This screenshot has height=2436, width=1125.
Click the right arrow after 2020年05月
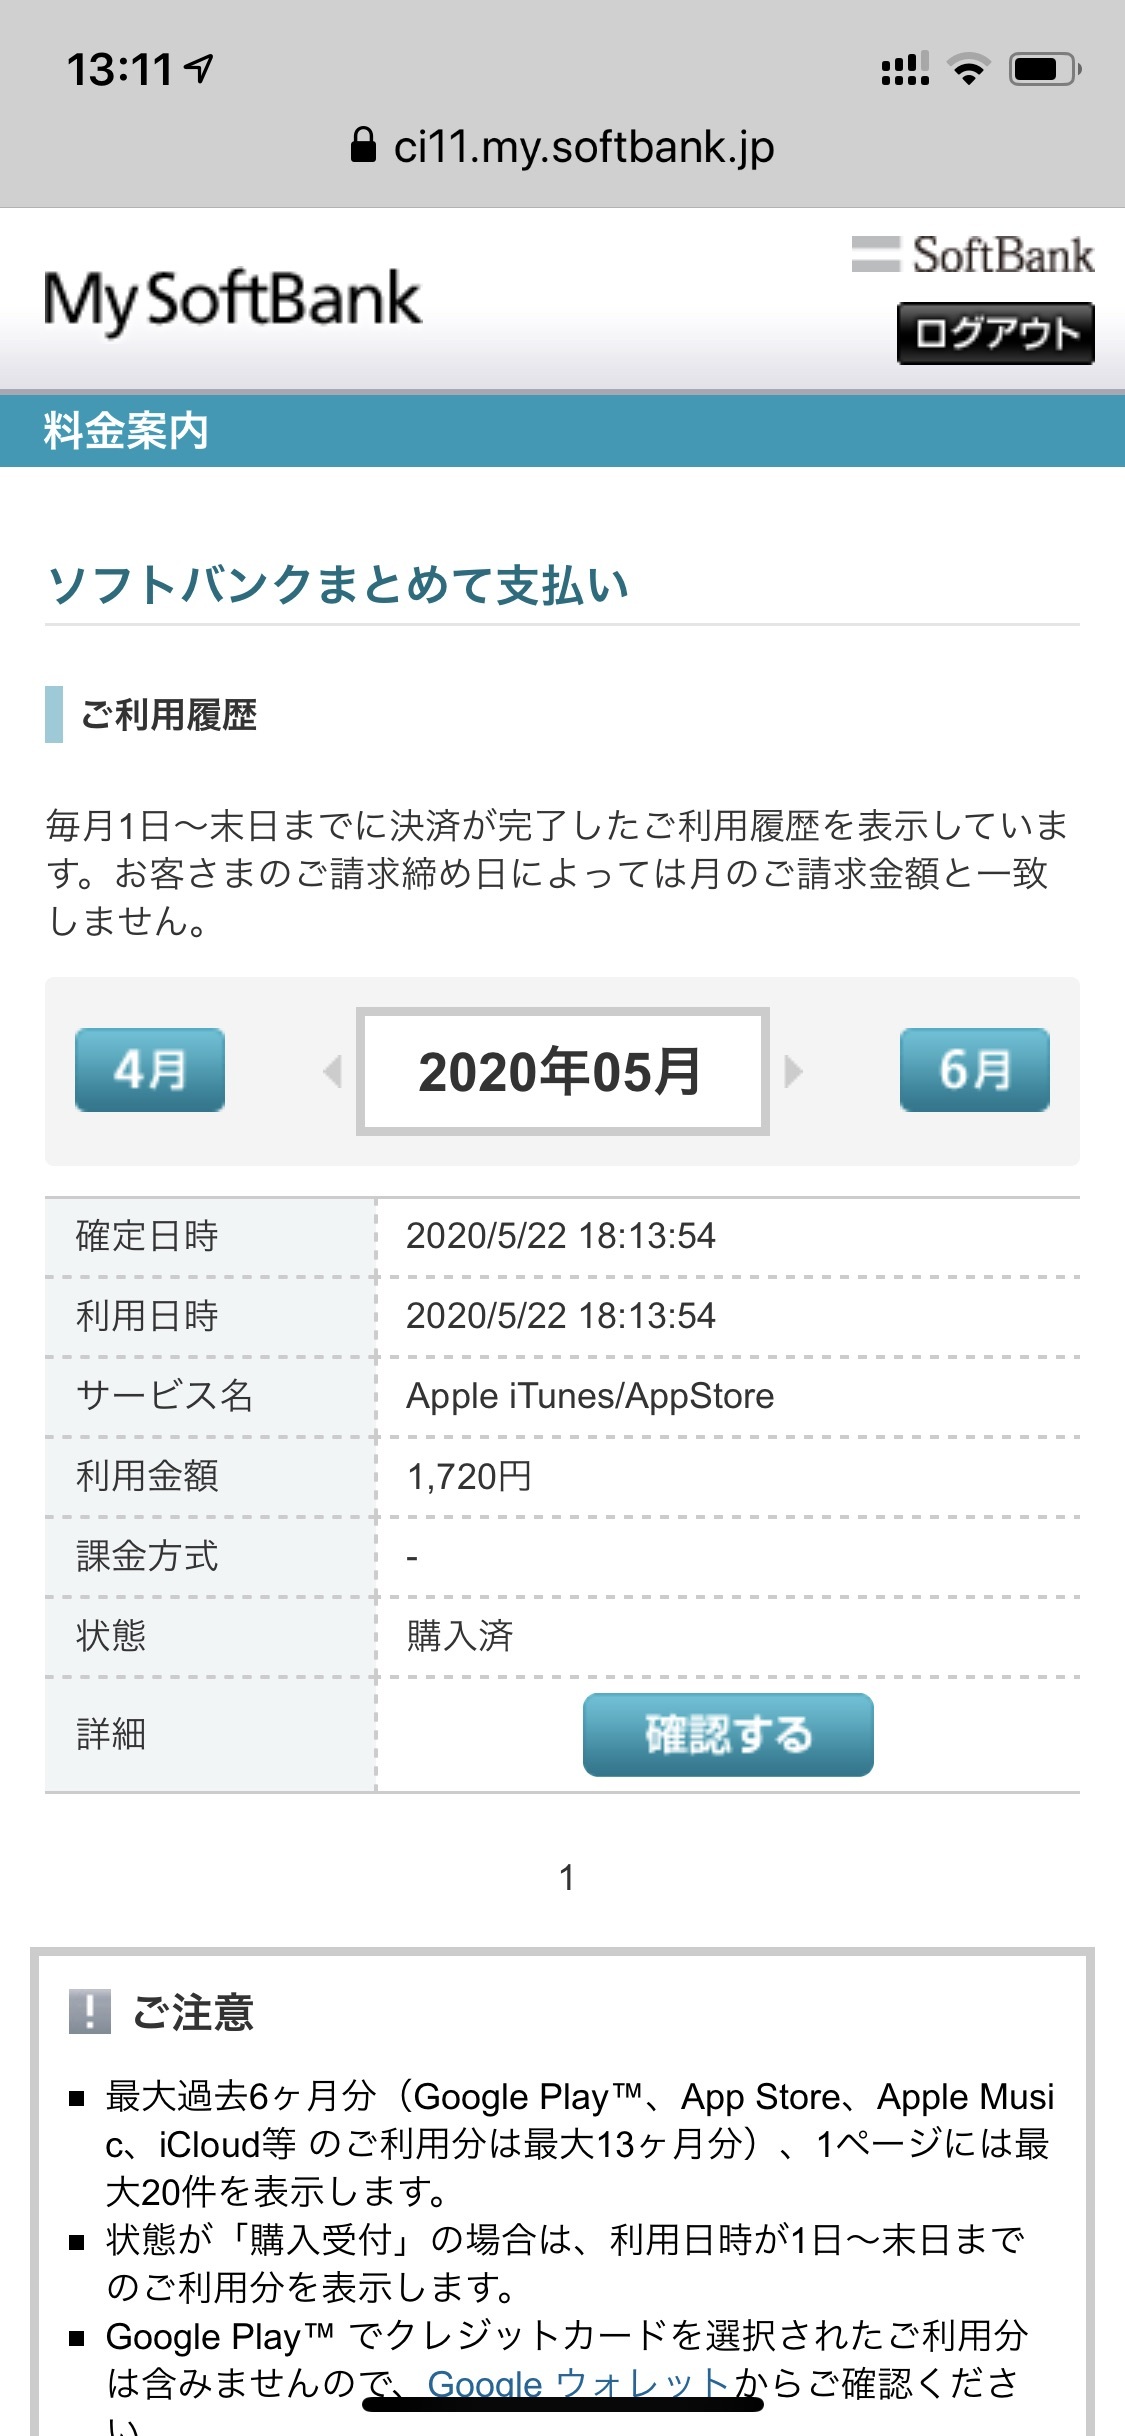(793, 1071)
